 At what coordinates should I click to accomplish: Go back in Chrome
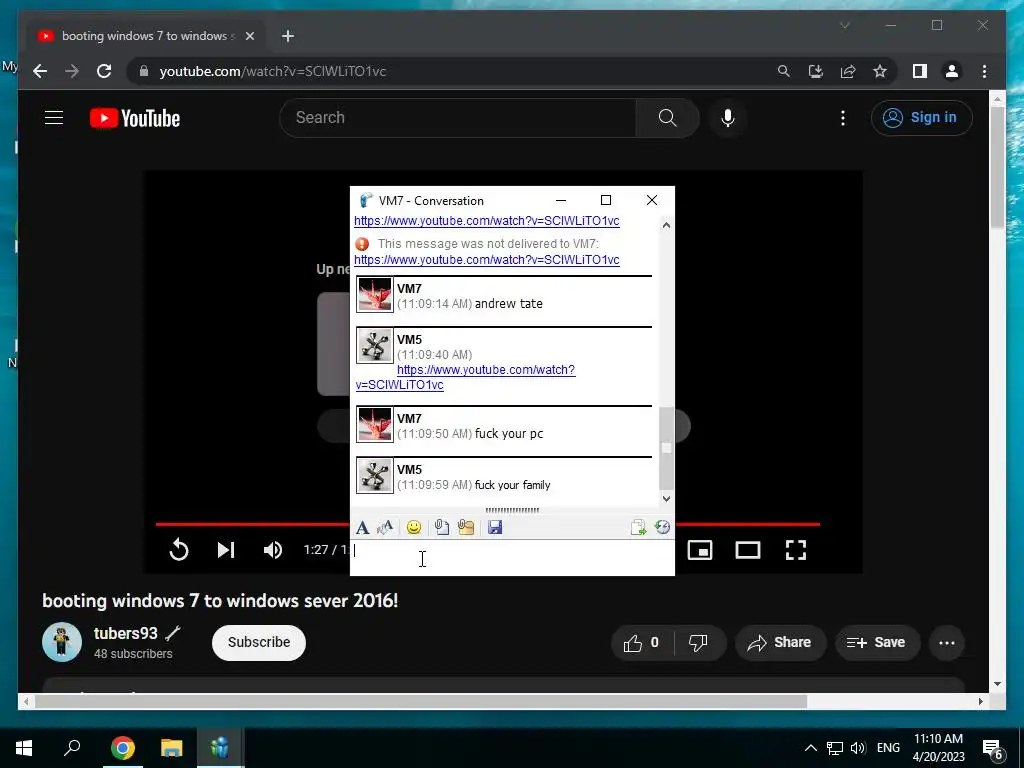(40, 71)
